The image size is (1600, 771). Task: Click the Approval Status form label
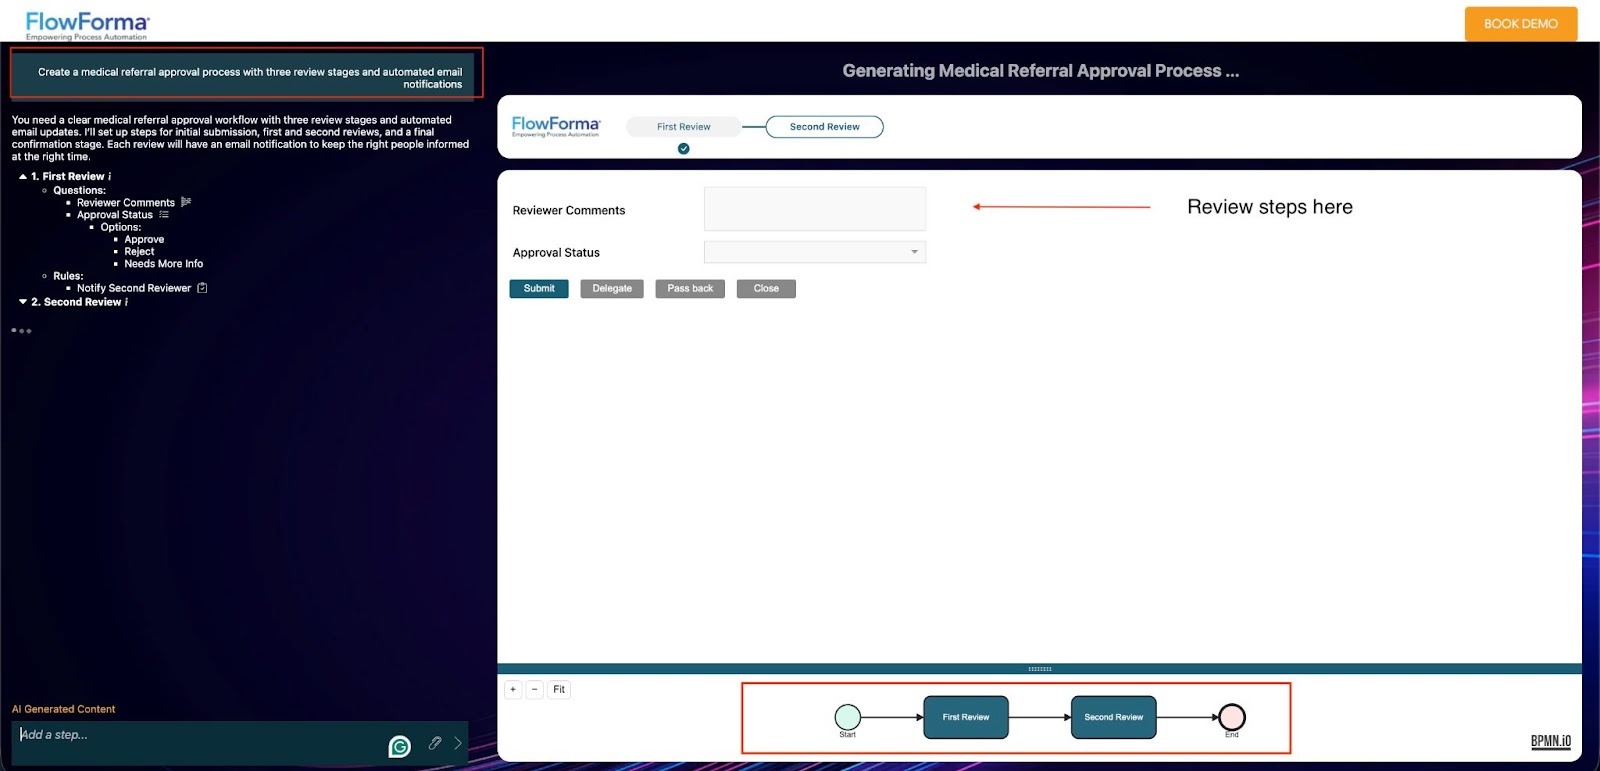[556, 253]
